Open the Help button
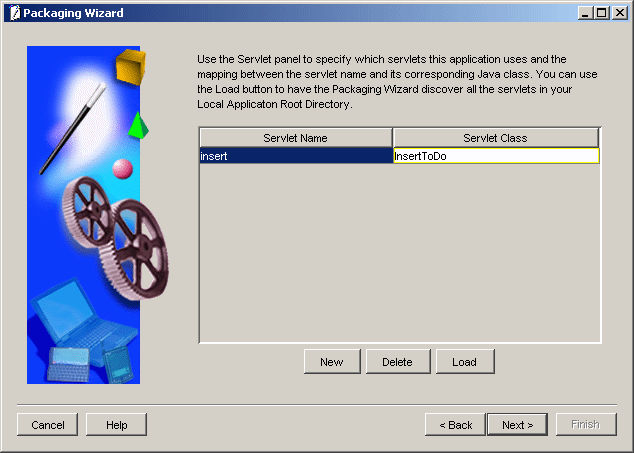The width and height of the screenshot is (634, 453). tap(116, 425)
